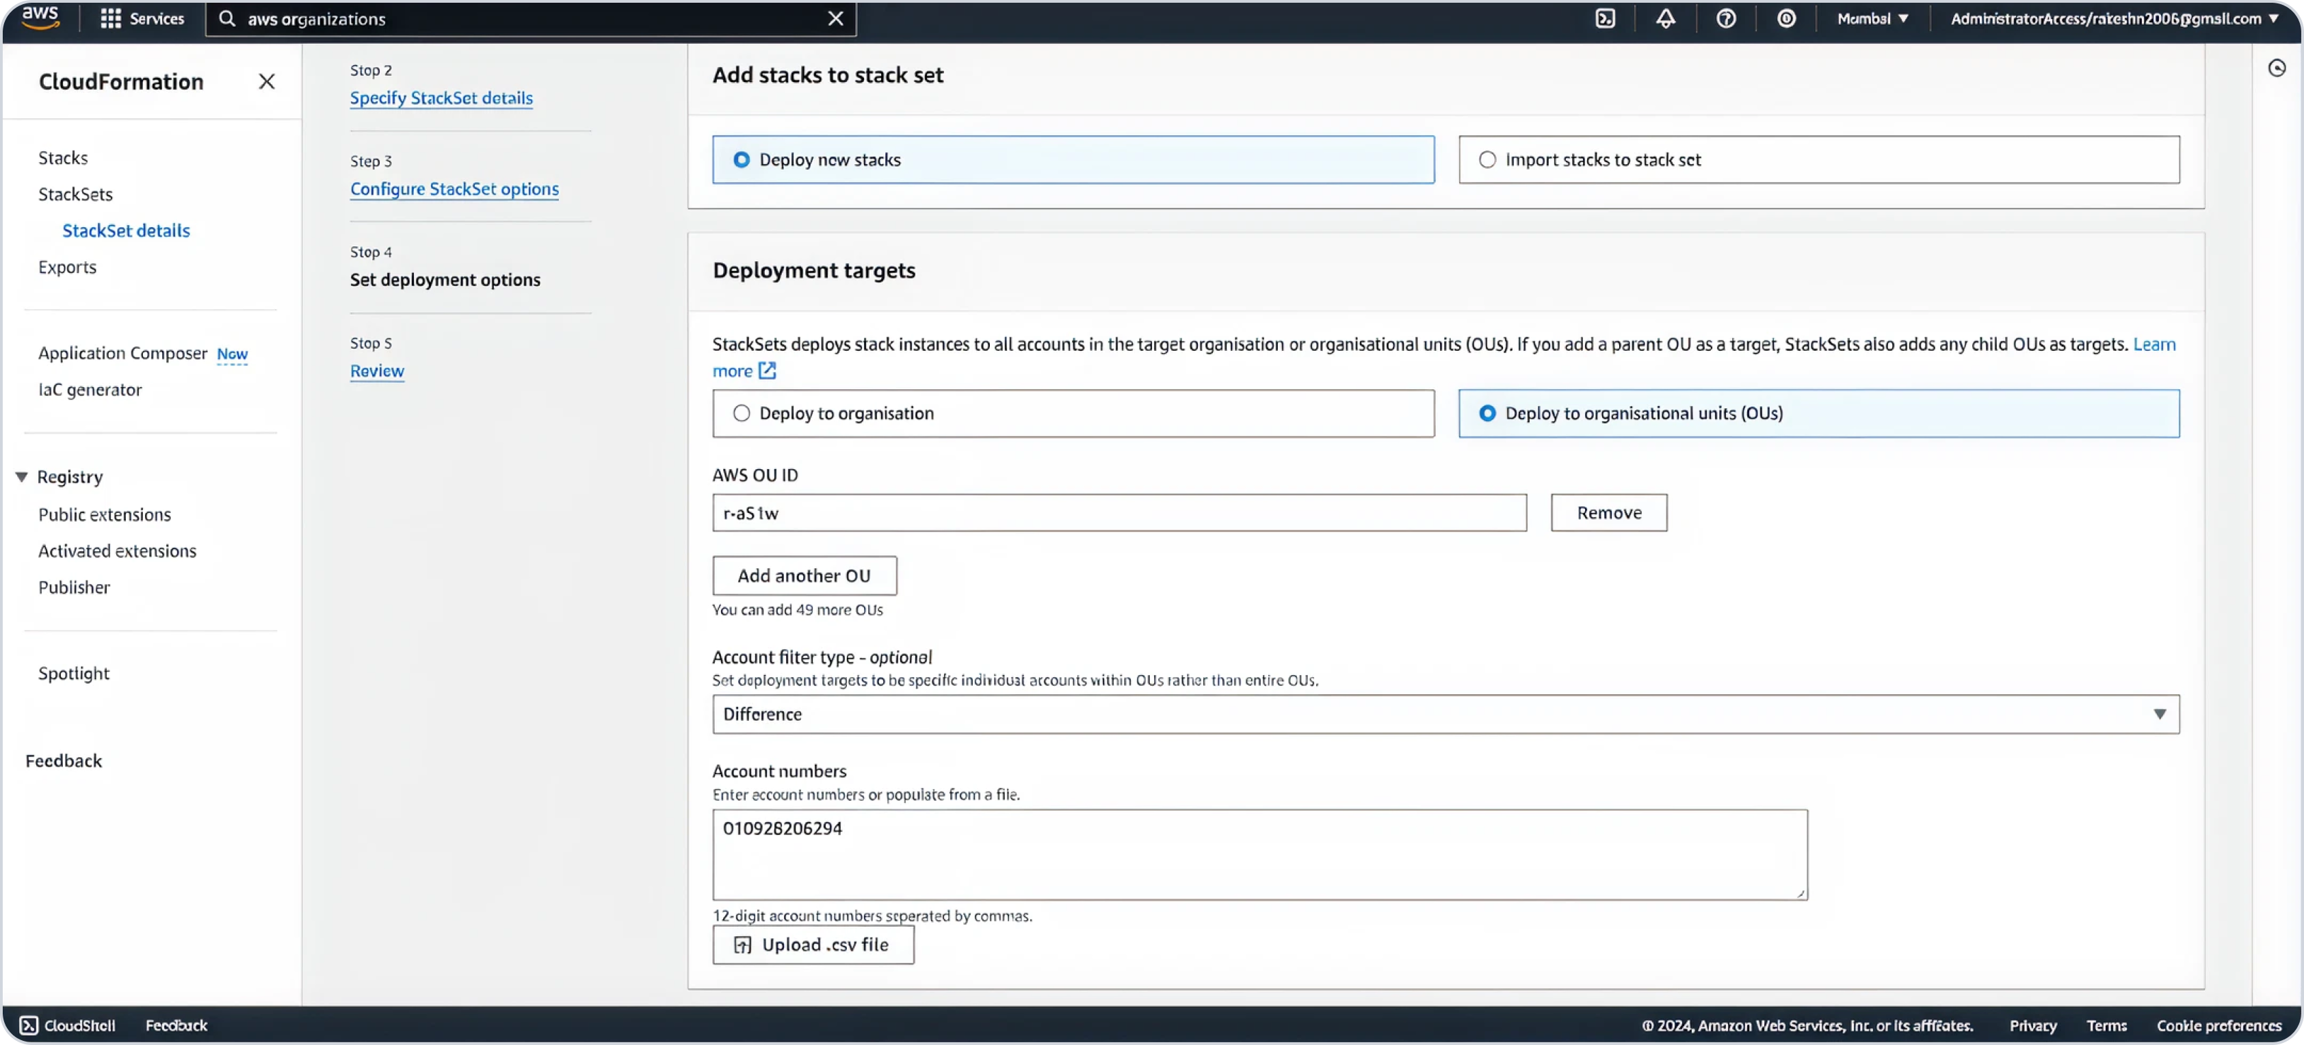
Task: Open Exports in the sidebar
Action: tap(67, 267)
